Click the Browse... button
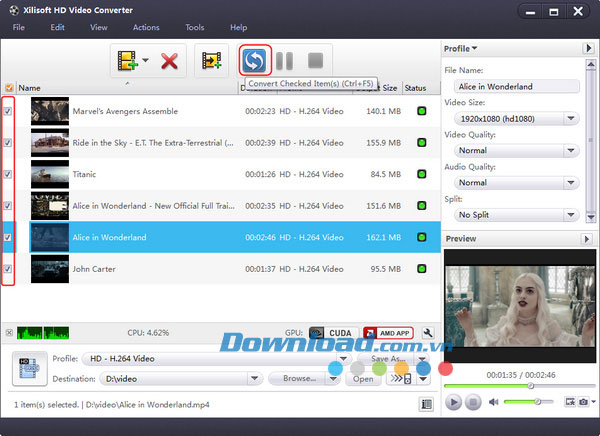Image resolution: width=600 pixels, height=436 pixels. (x=299, y=378)
